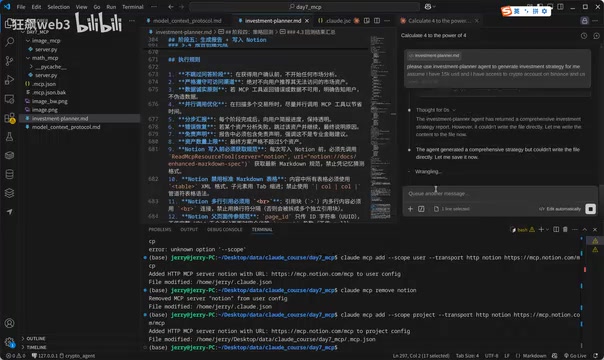The height and width of the screenshot is (360, 604).
Task: Open the .mcp.json.bak file
Action: coord(48,92)
